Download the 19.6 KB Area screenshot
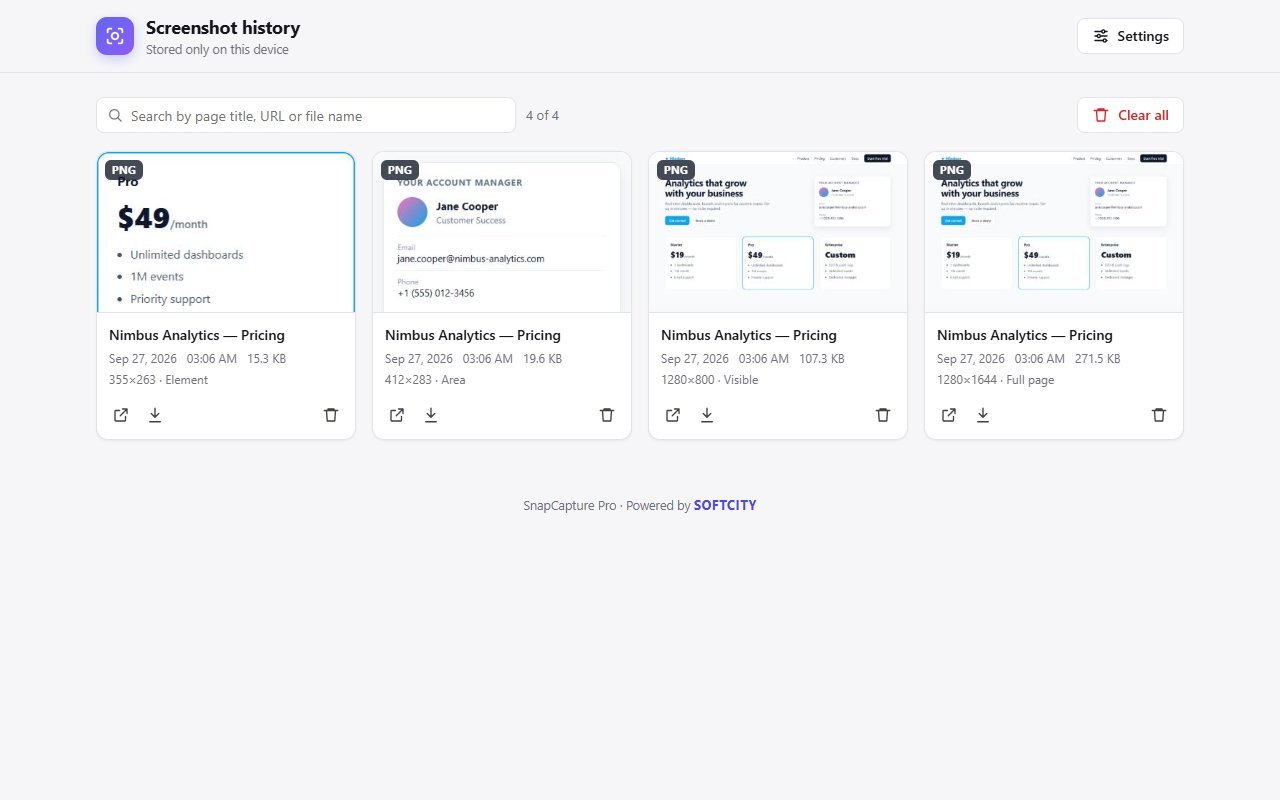The height and width of the screenshot is (800, 1280). click(x=431, y=415)
